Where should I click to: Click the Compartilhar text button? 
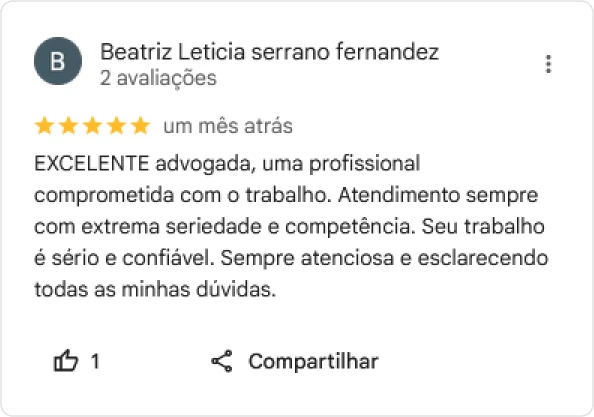pyautogui.click(x=313, y=361)
